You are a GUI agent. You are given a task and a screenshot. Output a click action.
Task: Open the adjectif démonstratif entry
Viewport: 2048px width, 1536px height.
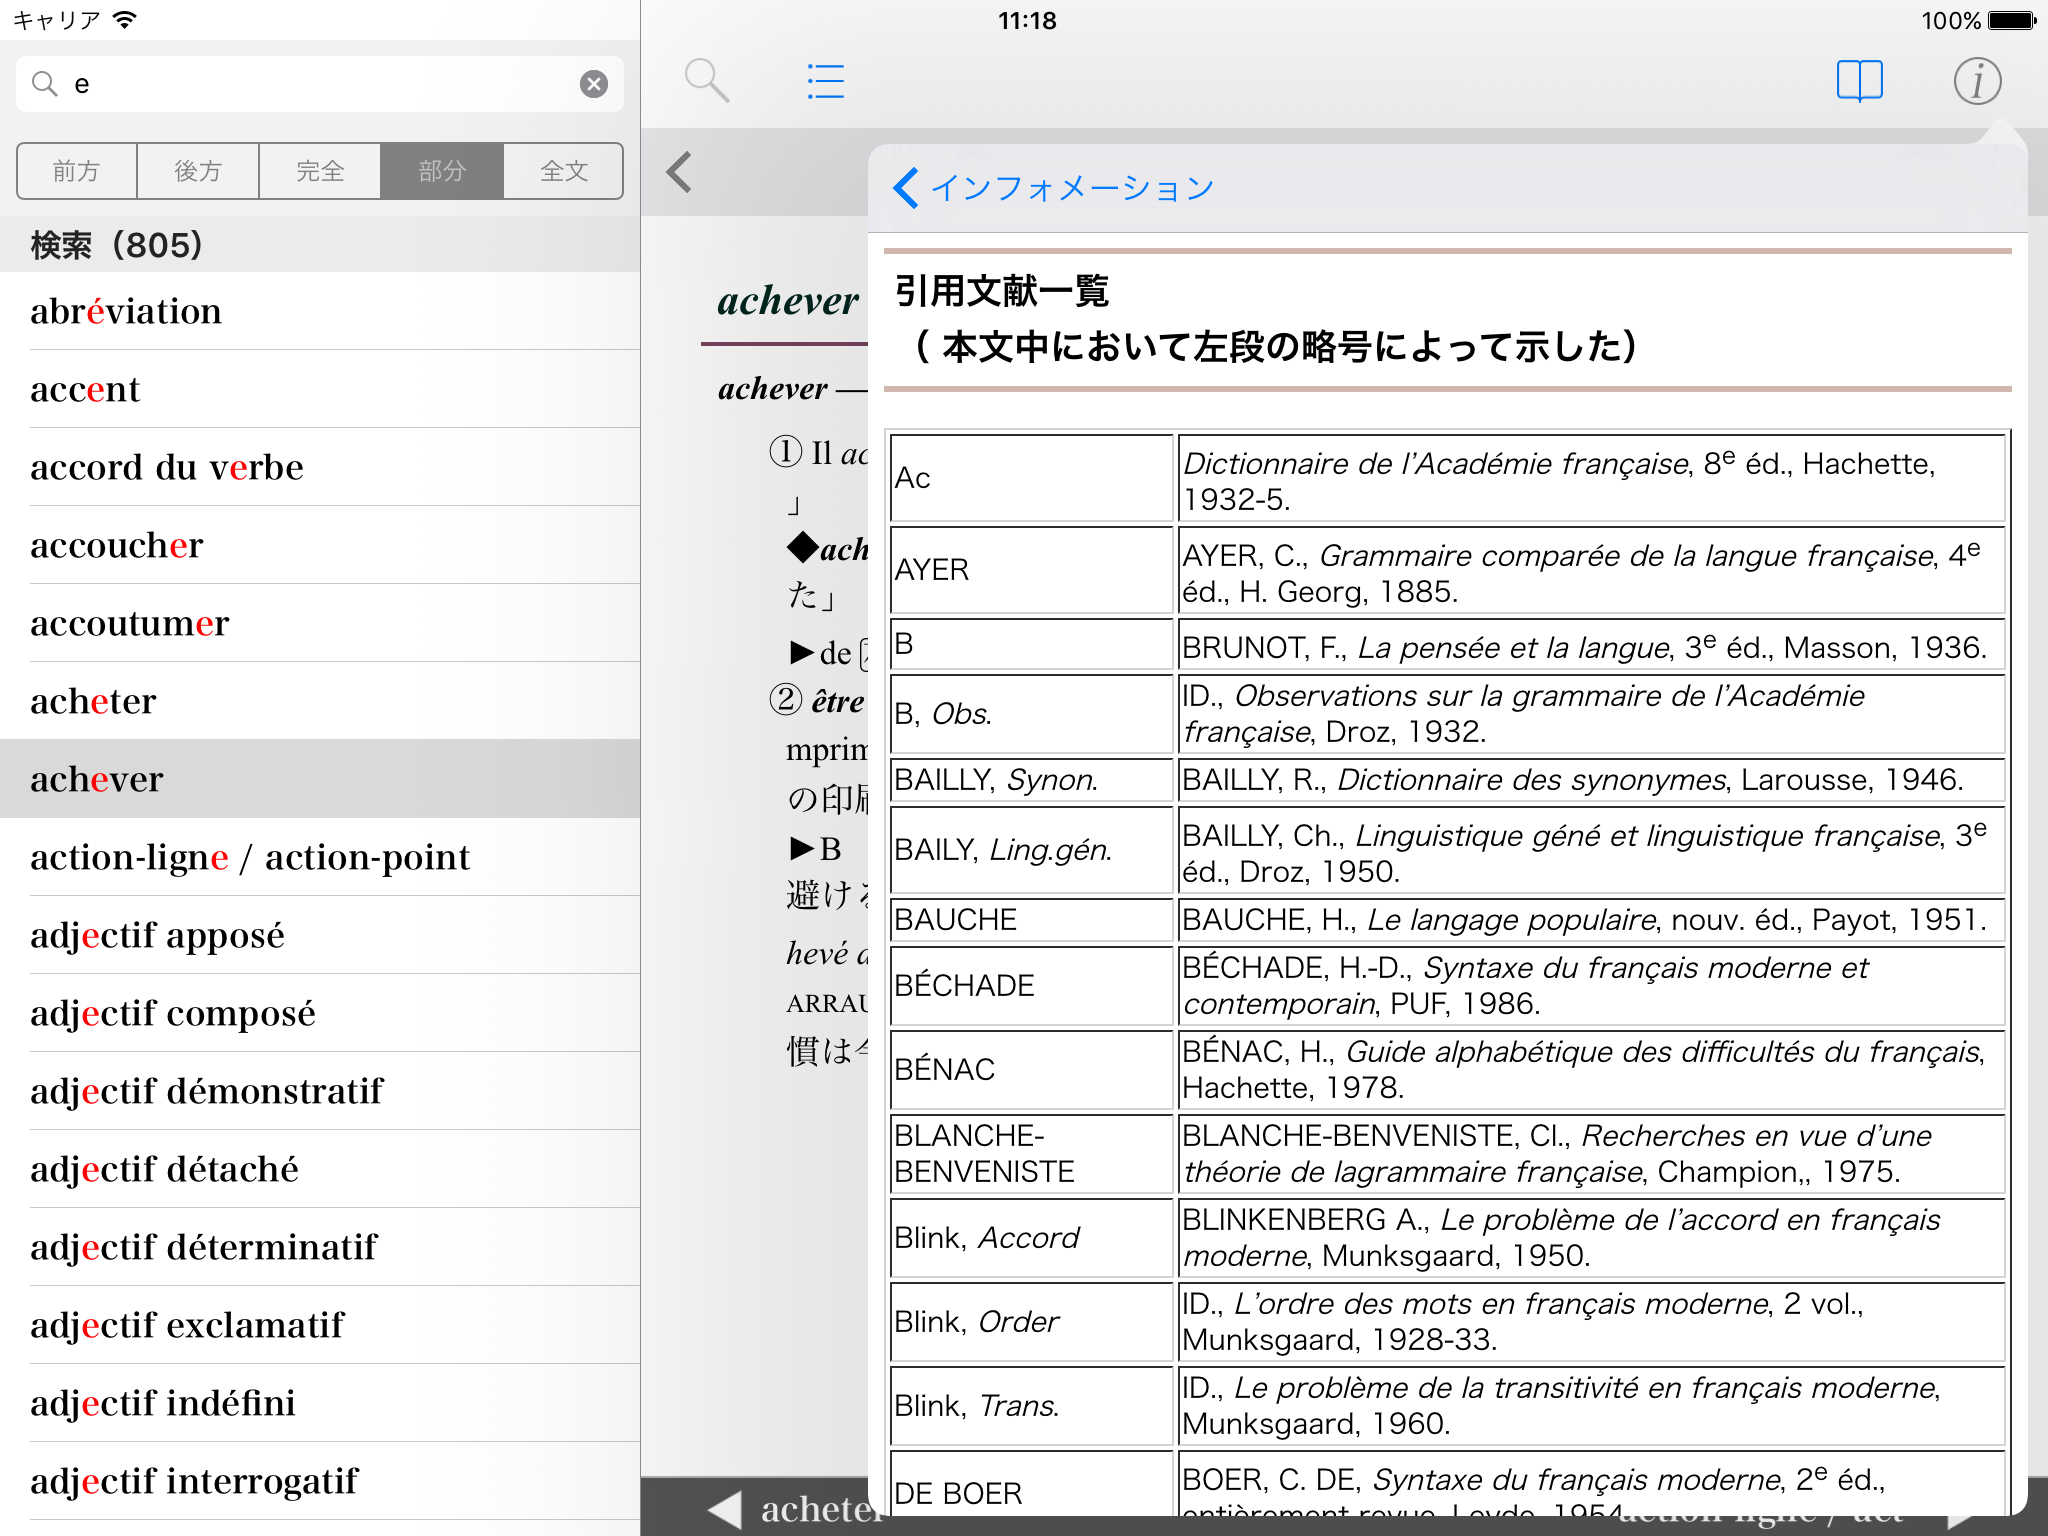coord(206,1091)
